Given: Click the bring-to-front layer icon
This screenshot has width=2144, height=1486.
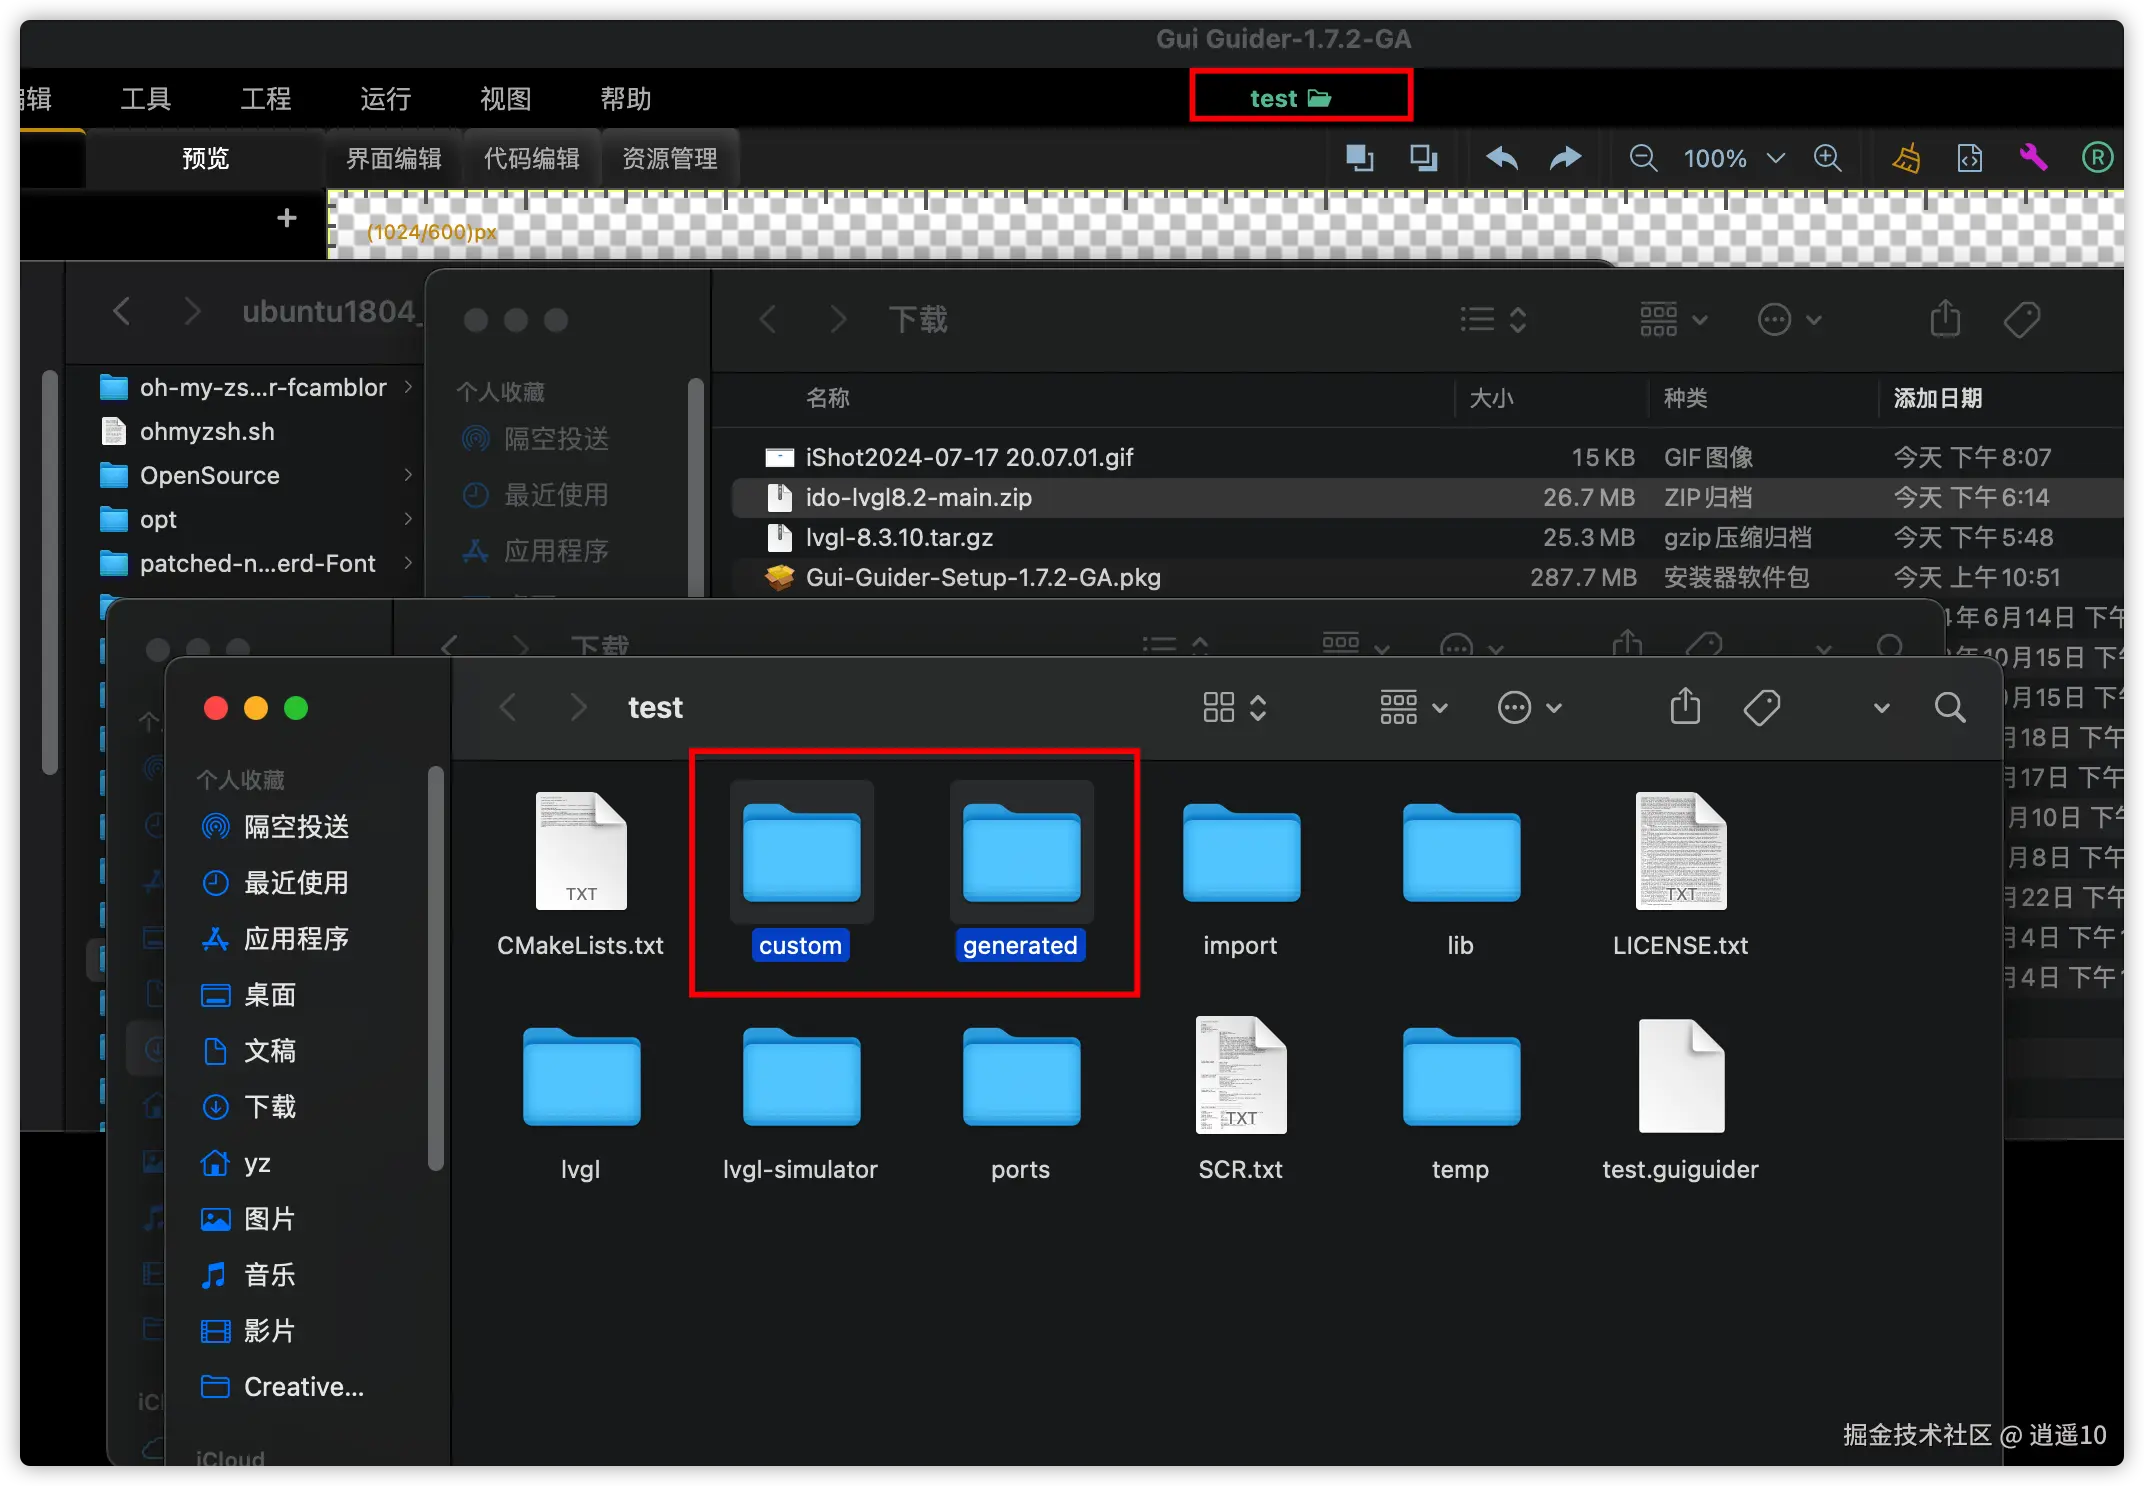Looking at the screenshot, I should coord(1359,158).
